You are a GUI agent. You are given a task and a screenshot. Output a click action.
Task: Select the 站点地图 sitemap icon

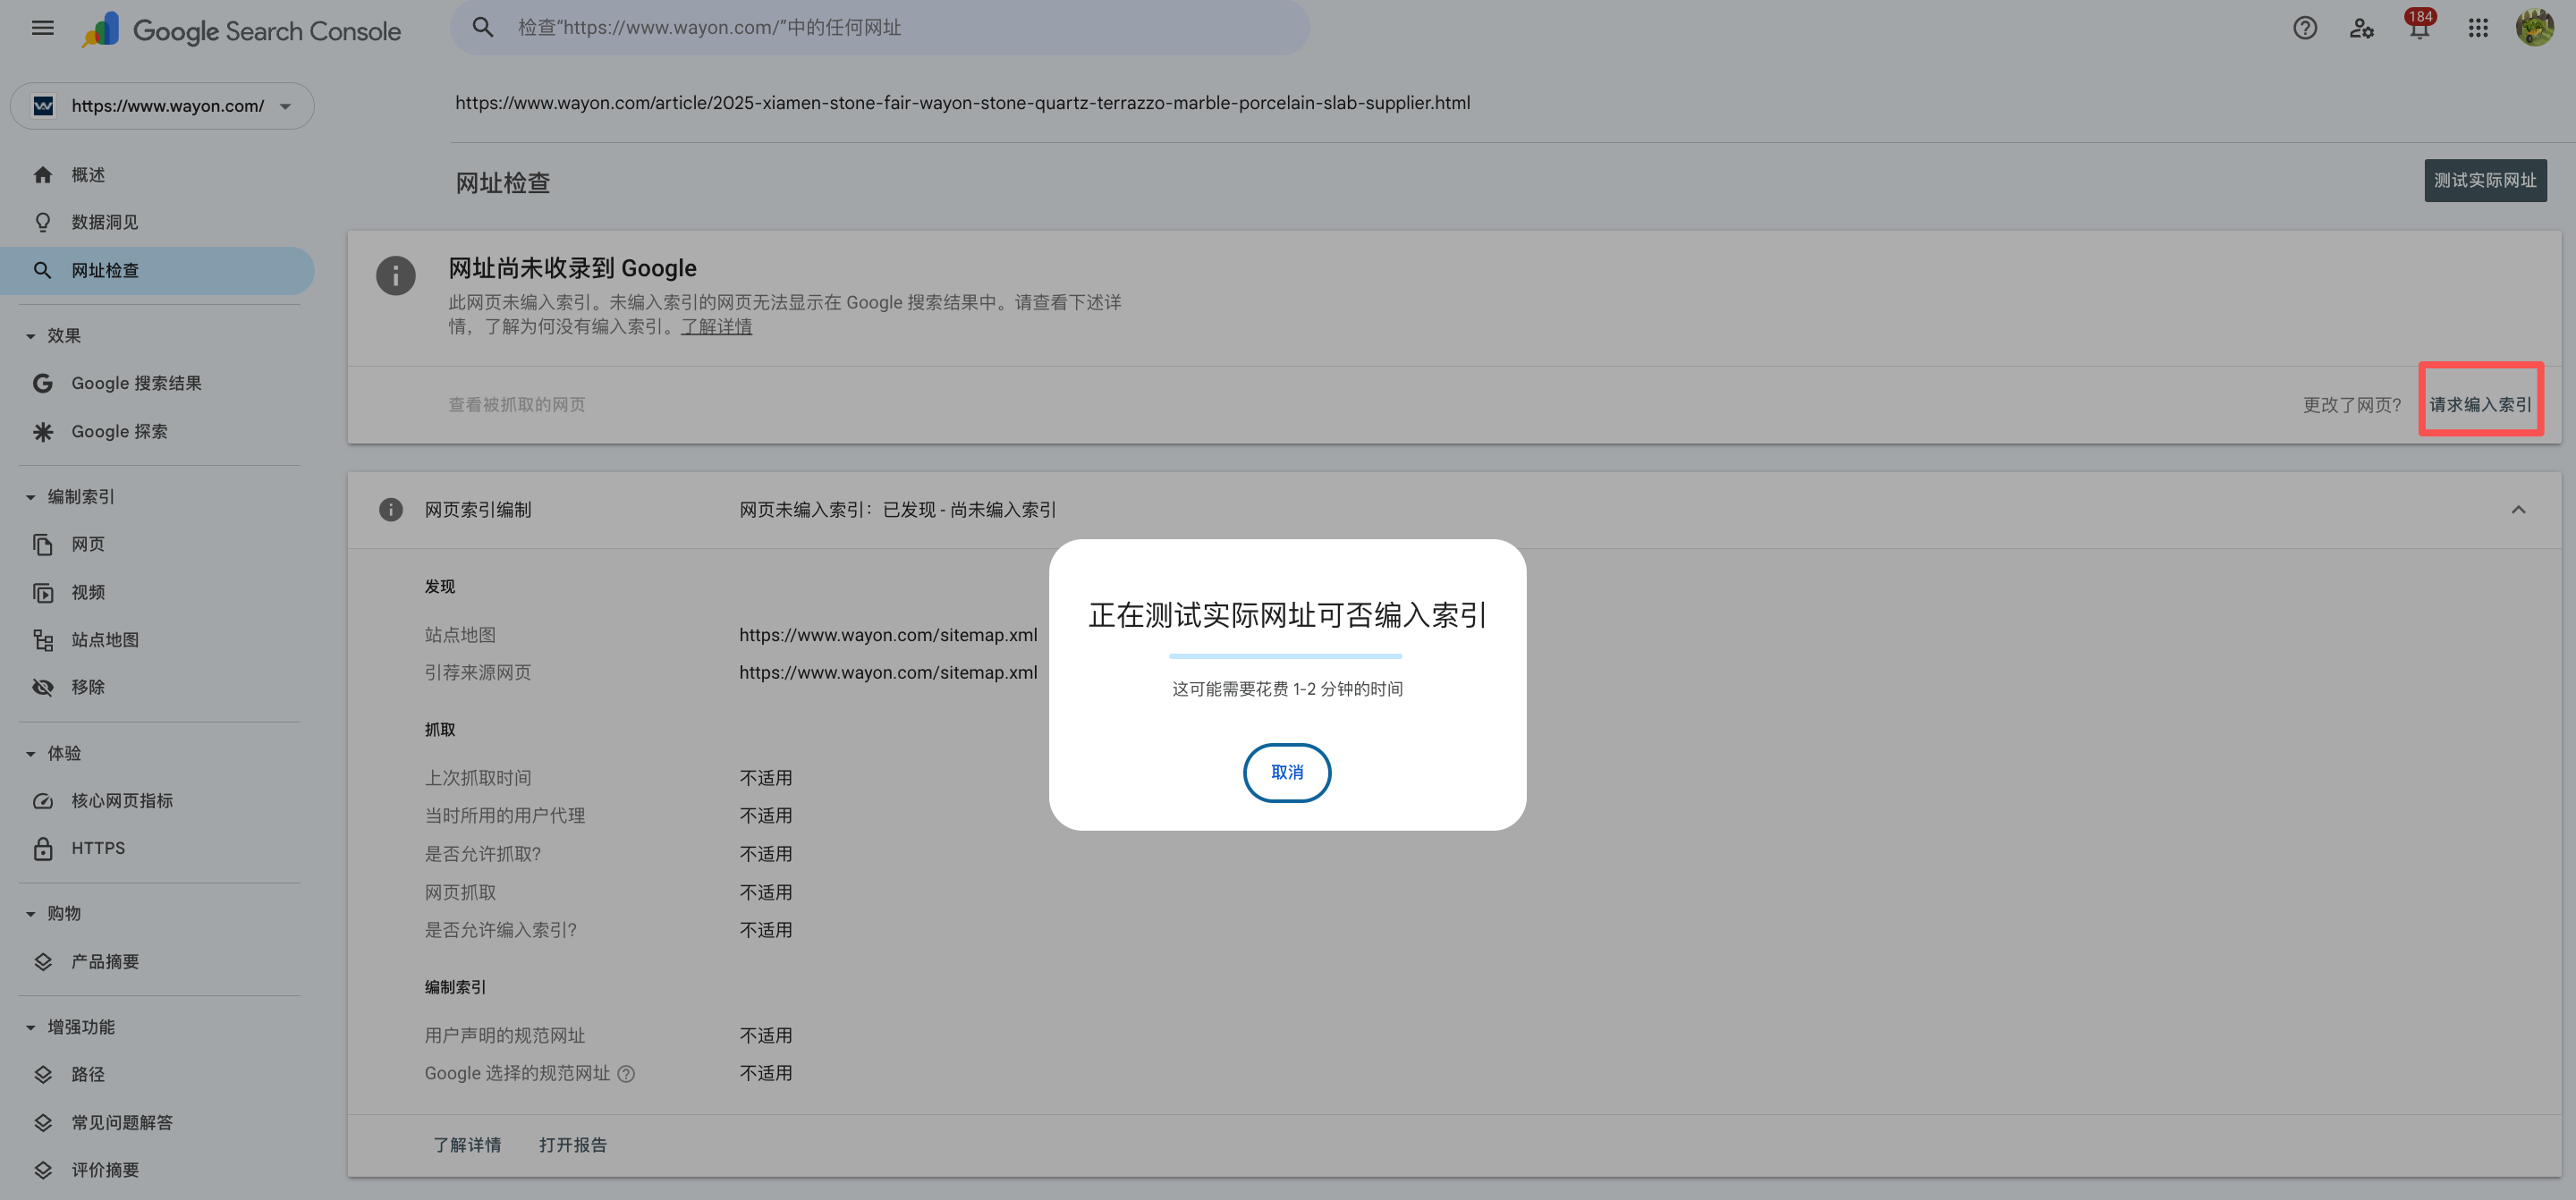point(43,640)
